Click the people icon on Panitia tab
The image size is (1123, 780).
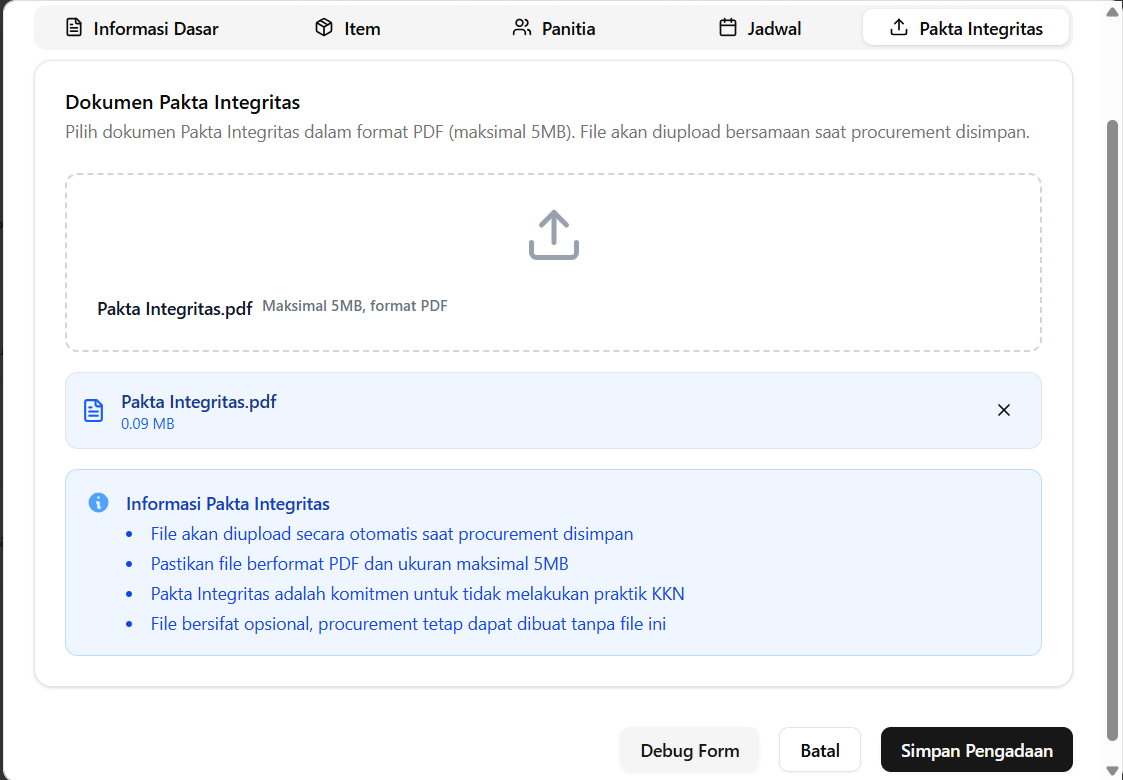tap(521, 28)
